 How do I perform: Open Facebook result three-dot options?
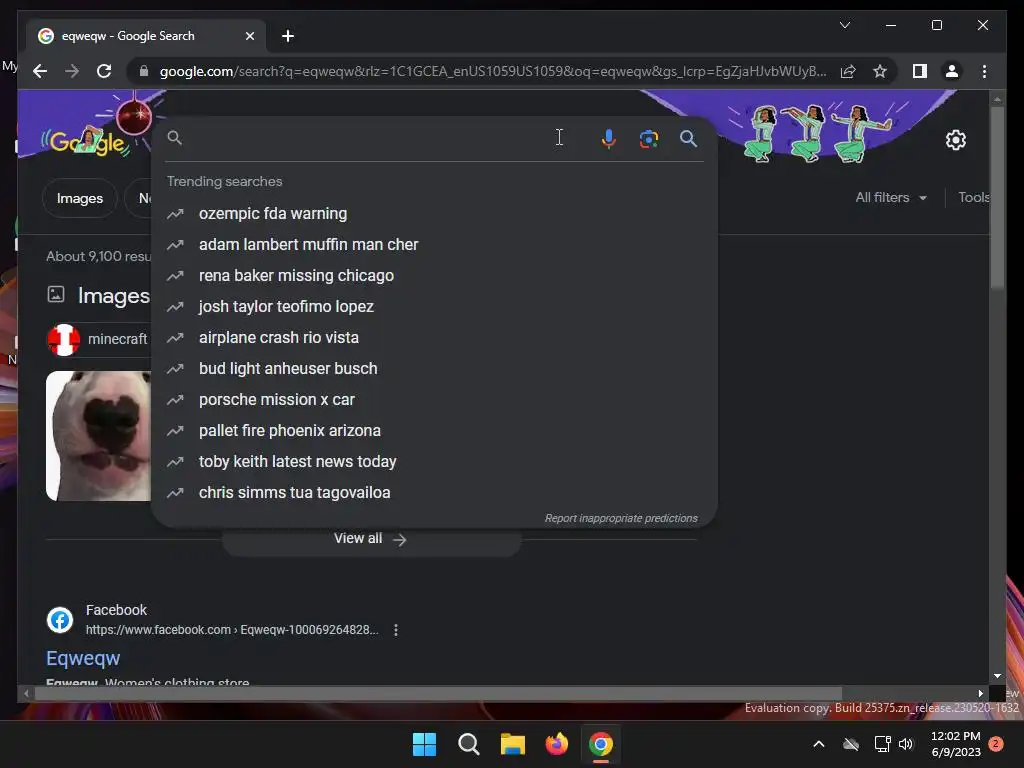396,630
